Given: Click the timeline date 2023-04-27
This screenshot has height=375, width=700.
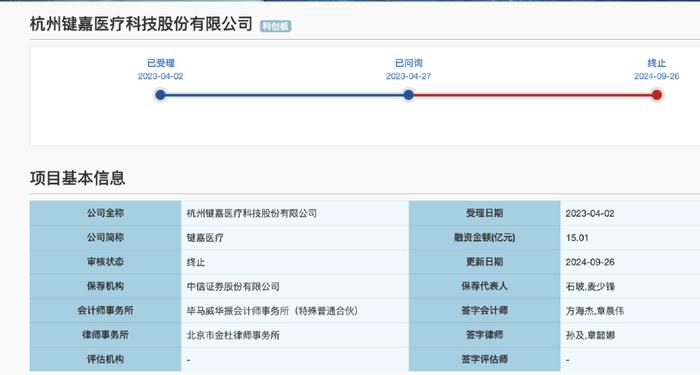Looking at the screenshot, I should coord(408,76).
